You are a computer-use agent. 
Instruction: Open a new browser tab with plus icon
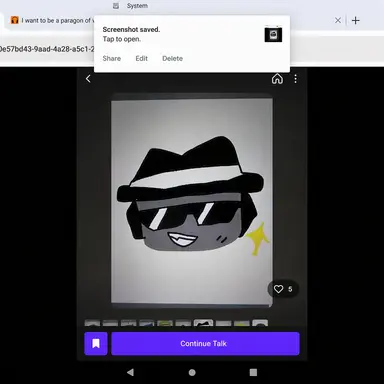coord(356,20)
